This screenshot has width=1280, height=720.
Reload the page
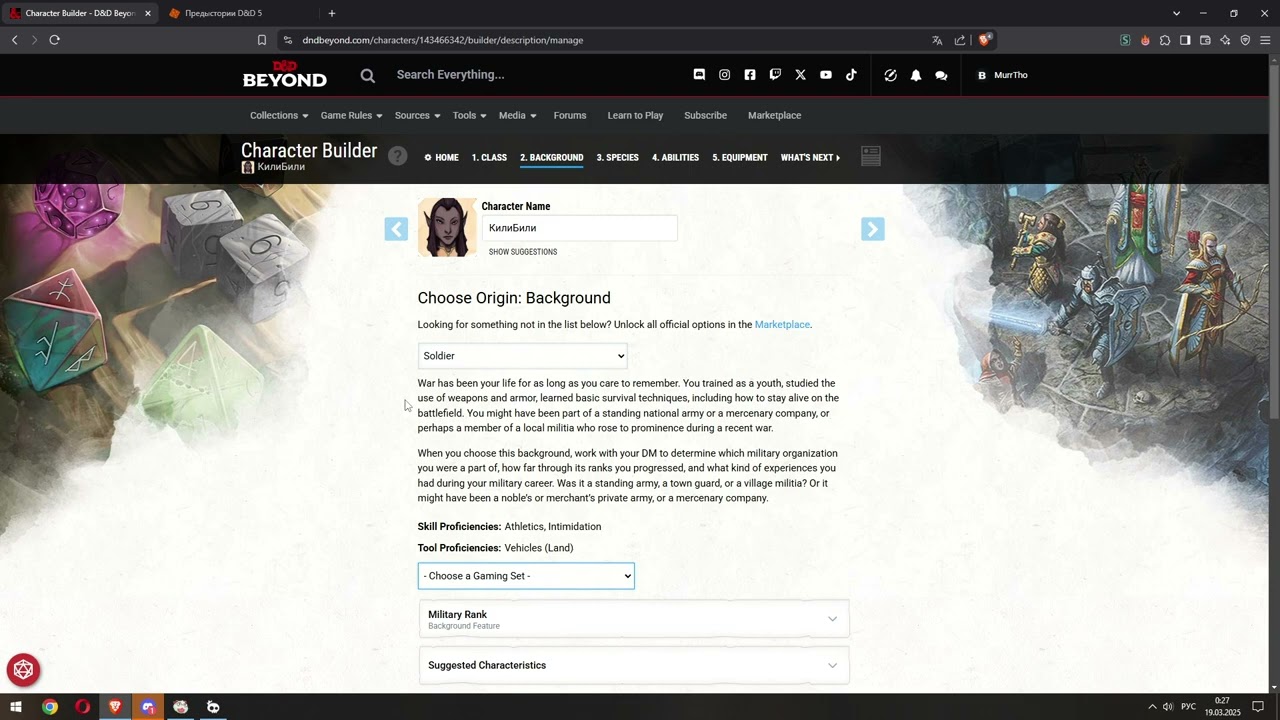(x=54, y=40)
